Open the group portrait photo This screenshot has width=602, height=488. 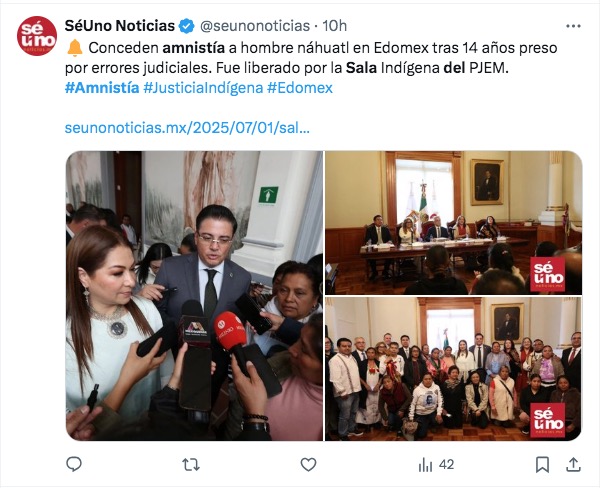(x=454, y=369)
